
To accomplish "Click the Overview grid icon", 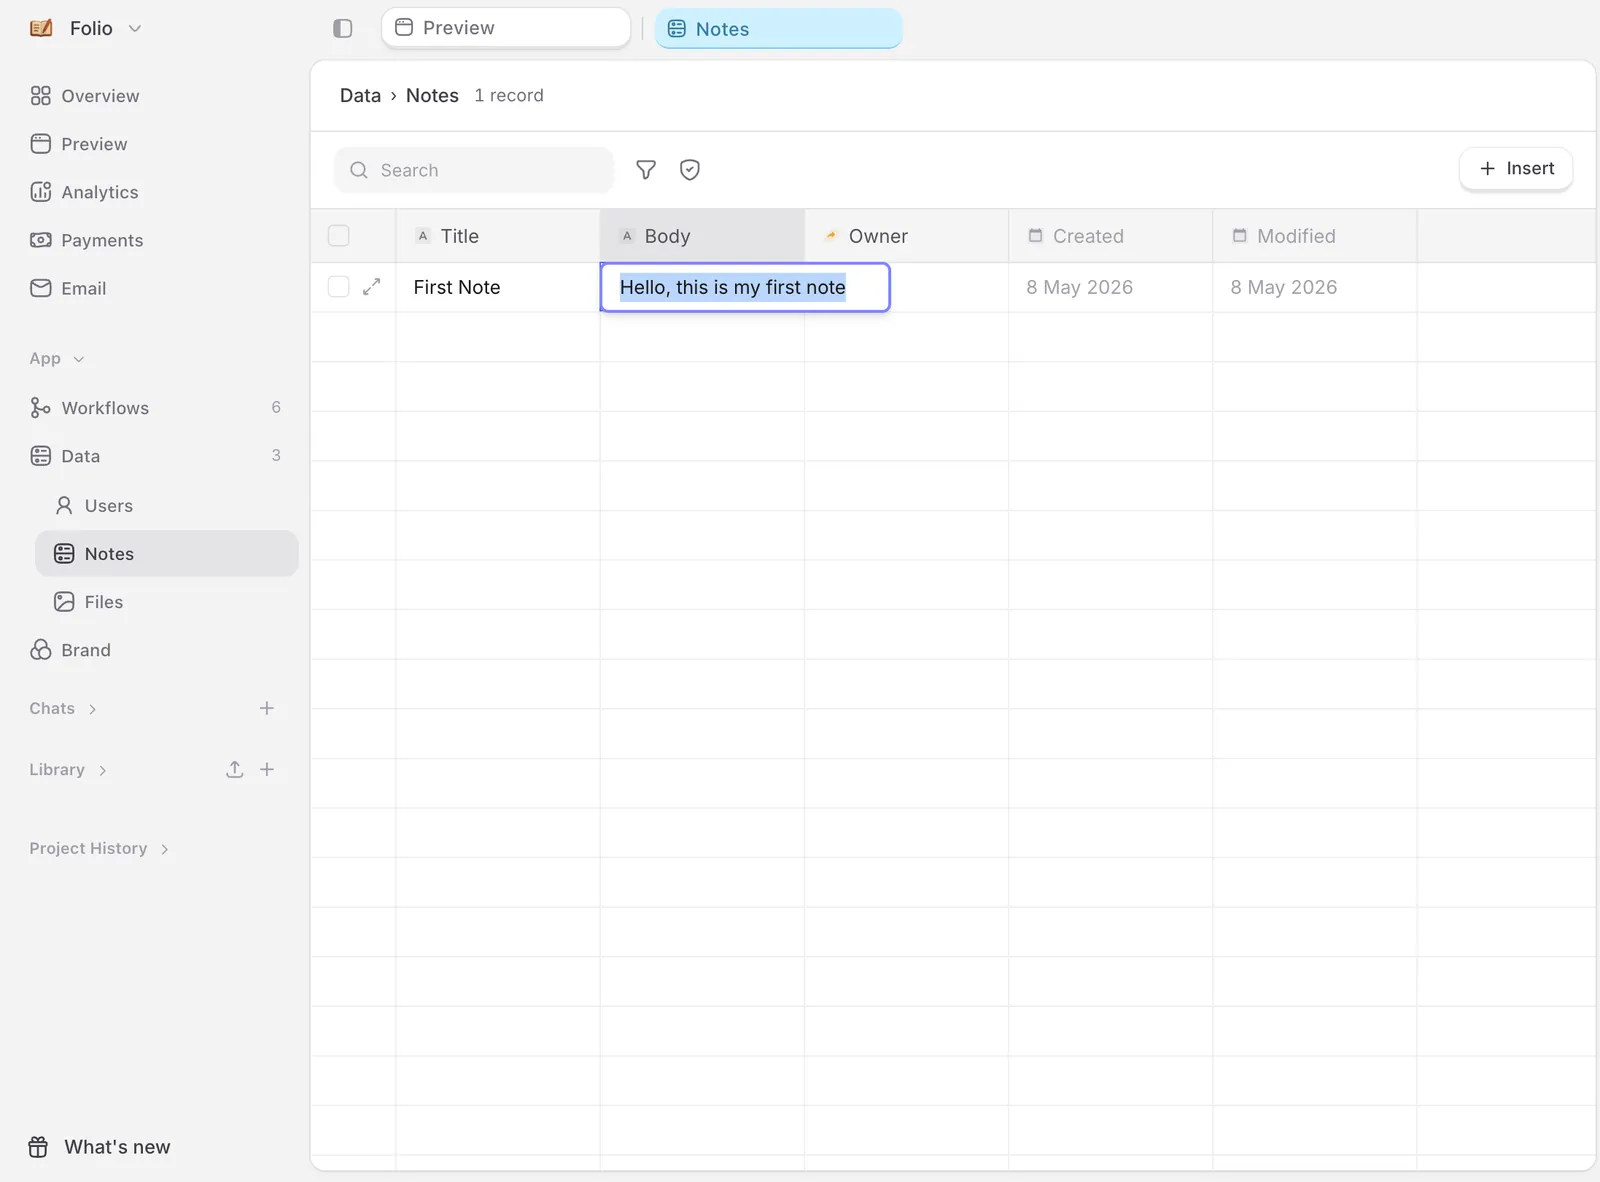I will (x=40, y=96).
